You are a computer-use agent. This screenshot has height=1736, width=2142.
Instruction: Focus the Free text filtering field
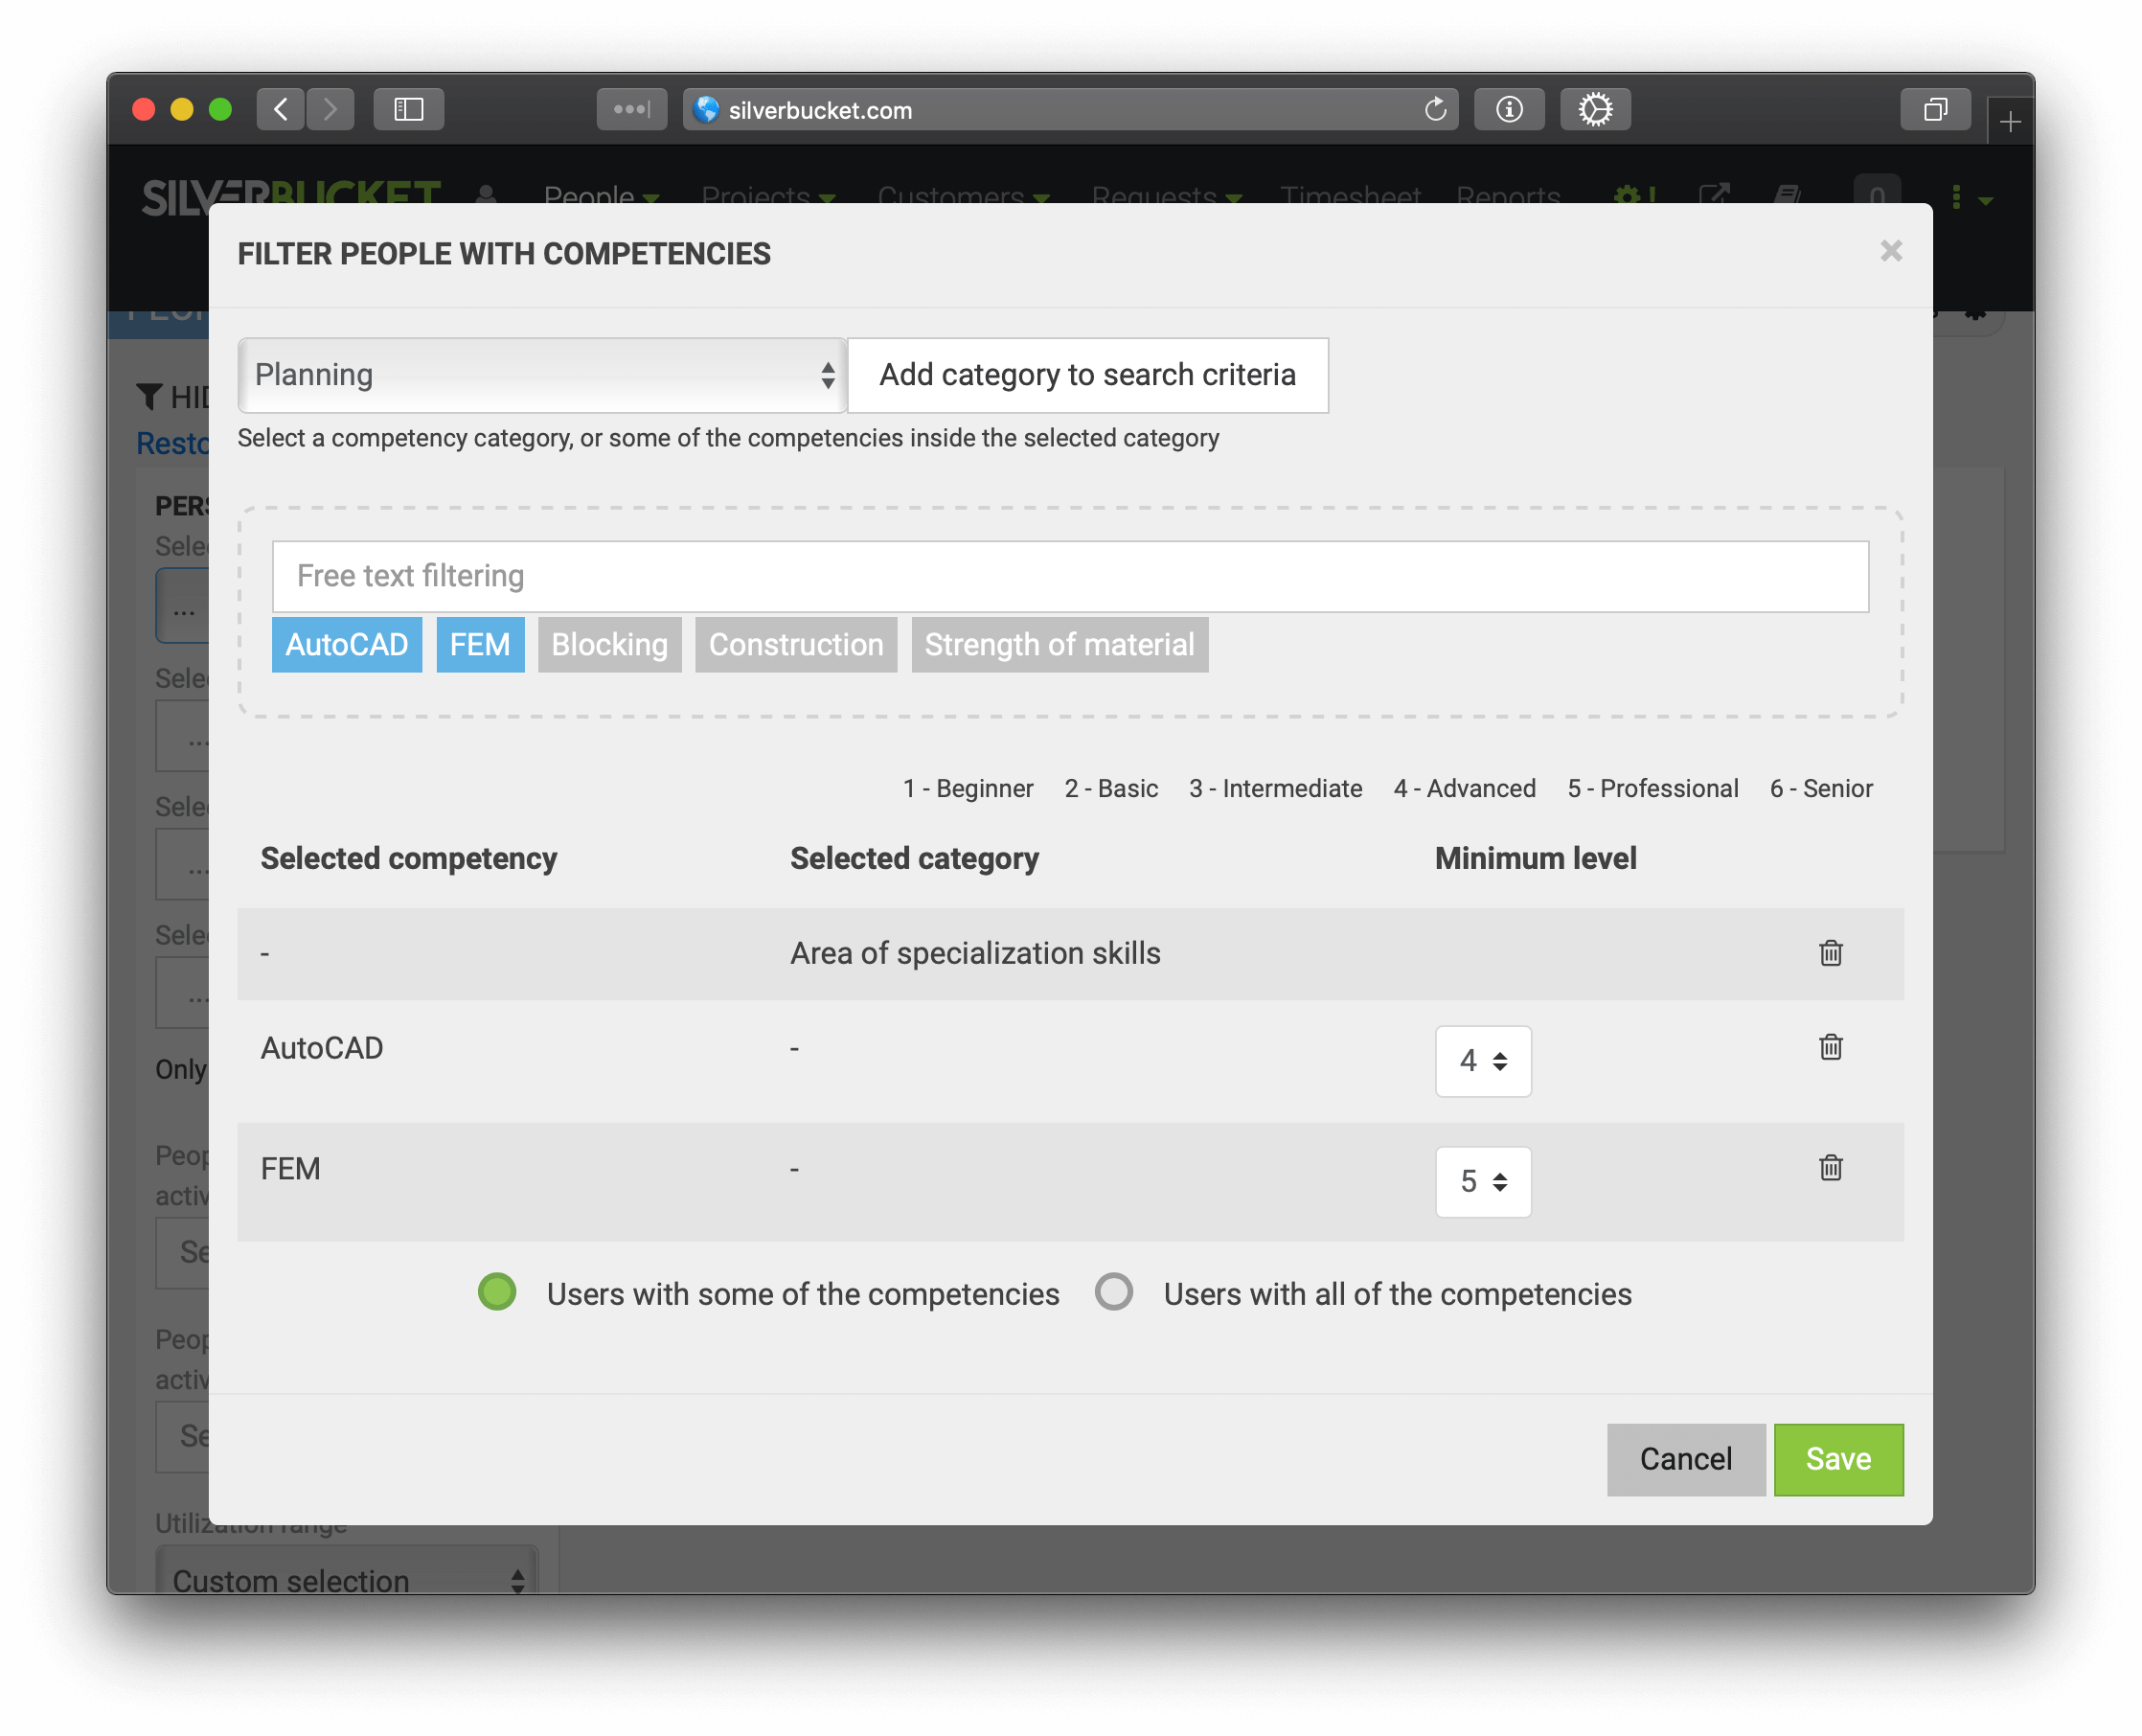(x=1069, y=577)
